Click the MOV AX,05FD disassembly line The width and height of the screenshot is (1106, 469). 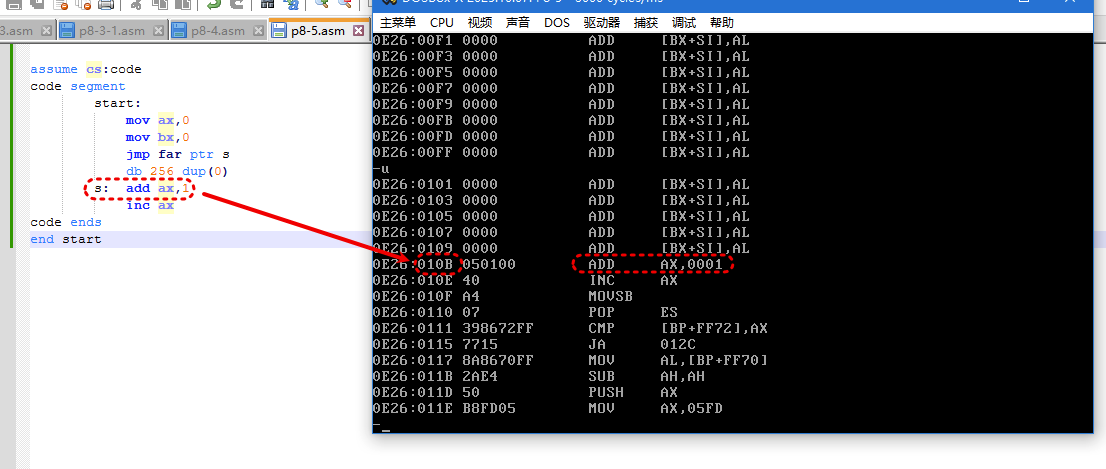click(548, 409)
